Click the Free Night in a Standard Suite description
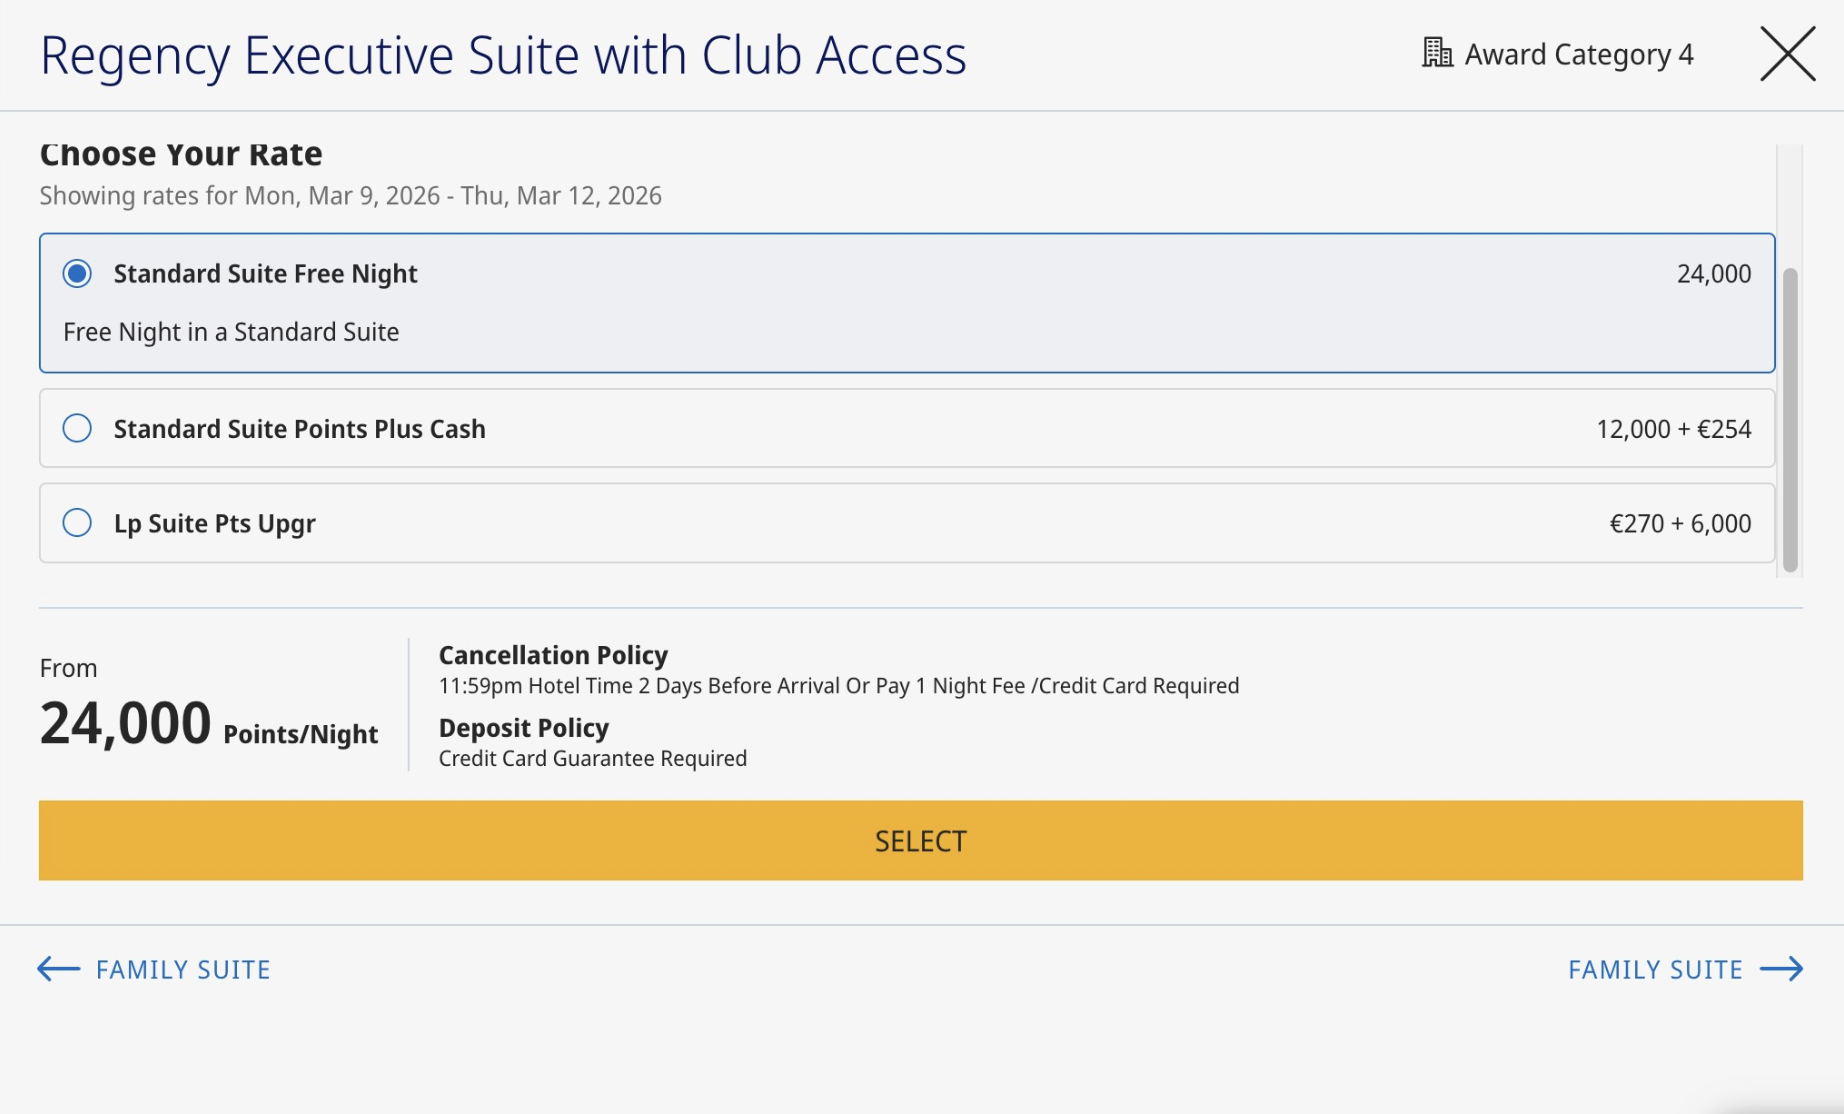 pos(231,332)
